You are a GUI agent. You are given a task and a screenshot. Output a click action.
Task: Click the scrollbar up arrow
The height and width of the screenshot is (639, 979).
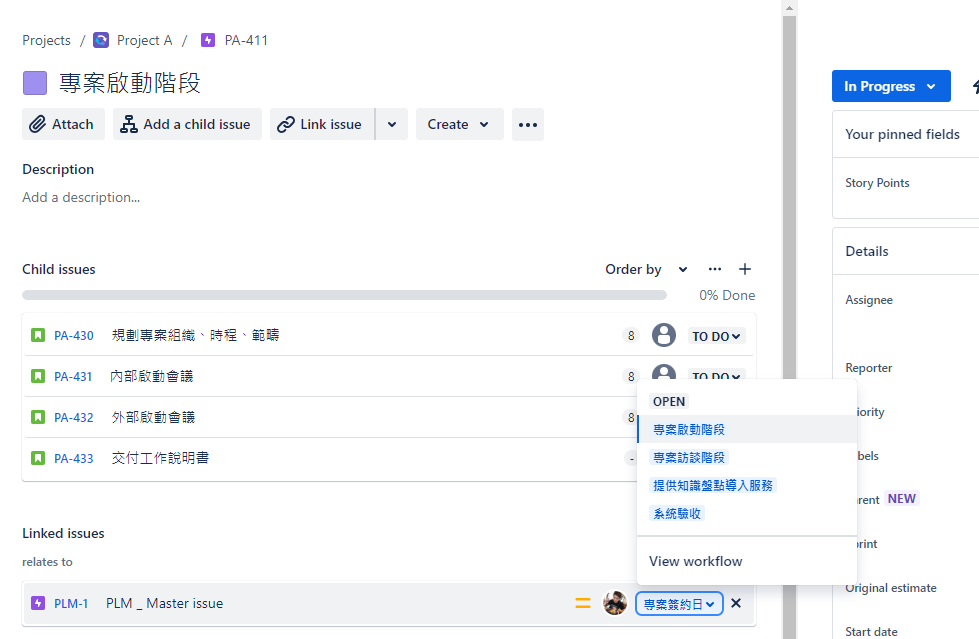pos(789,8)
